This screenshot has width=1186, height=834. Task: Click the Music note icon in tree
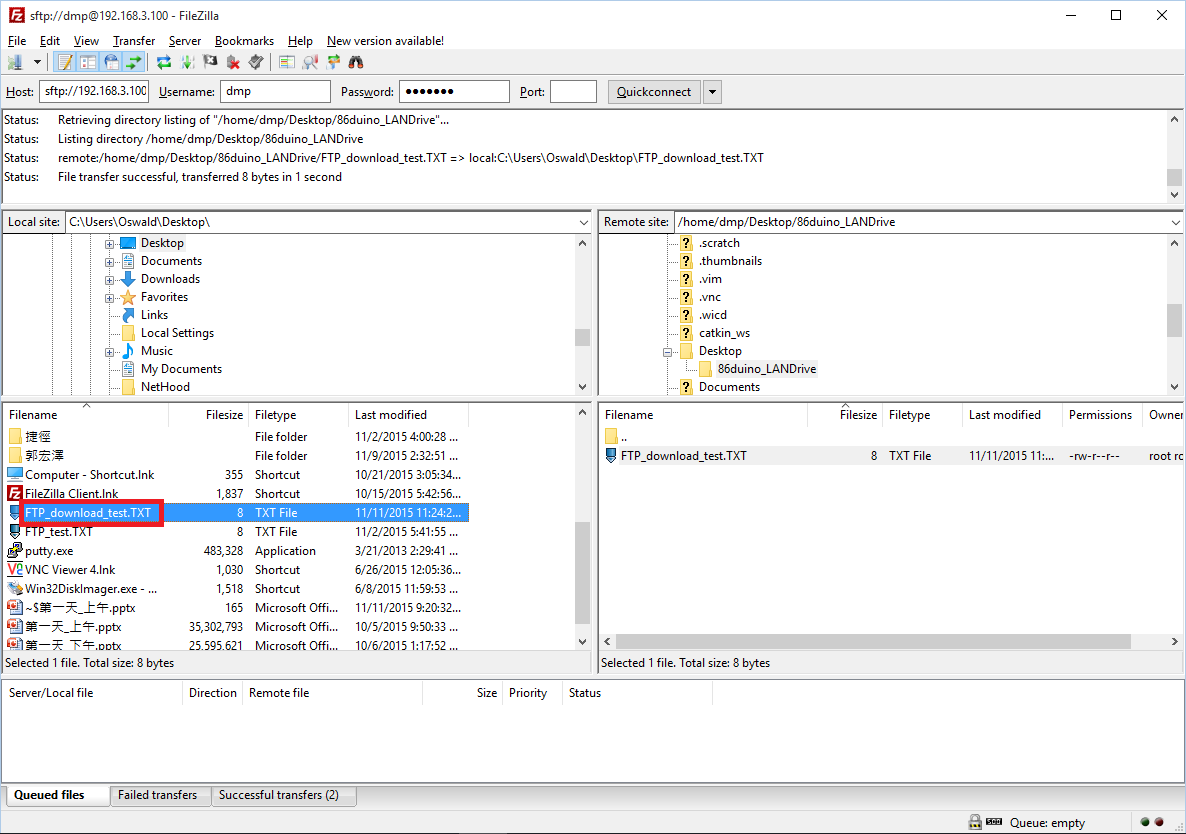coord(129,351)
